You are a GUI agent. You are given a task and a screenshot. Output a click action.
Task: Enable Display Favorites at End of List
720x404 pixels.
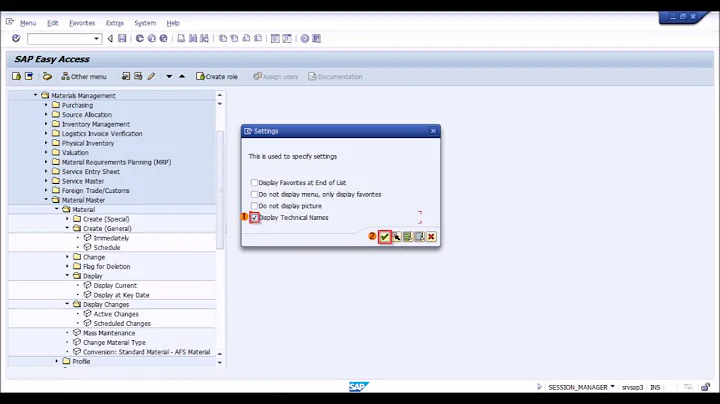point(254,182)
